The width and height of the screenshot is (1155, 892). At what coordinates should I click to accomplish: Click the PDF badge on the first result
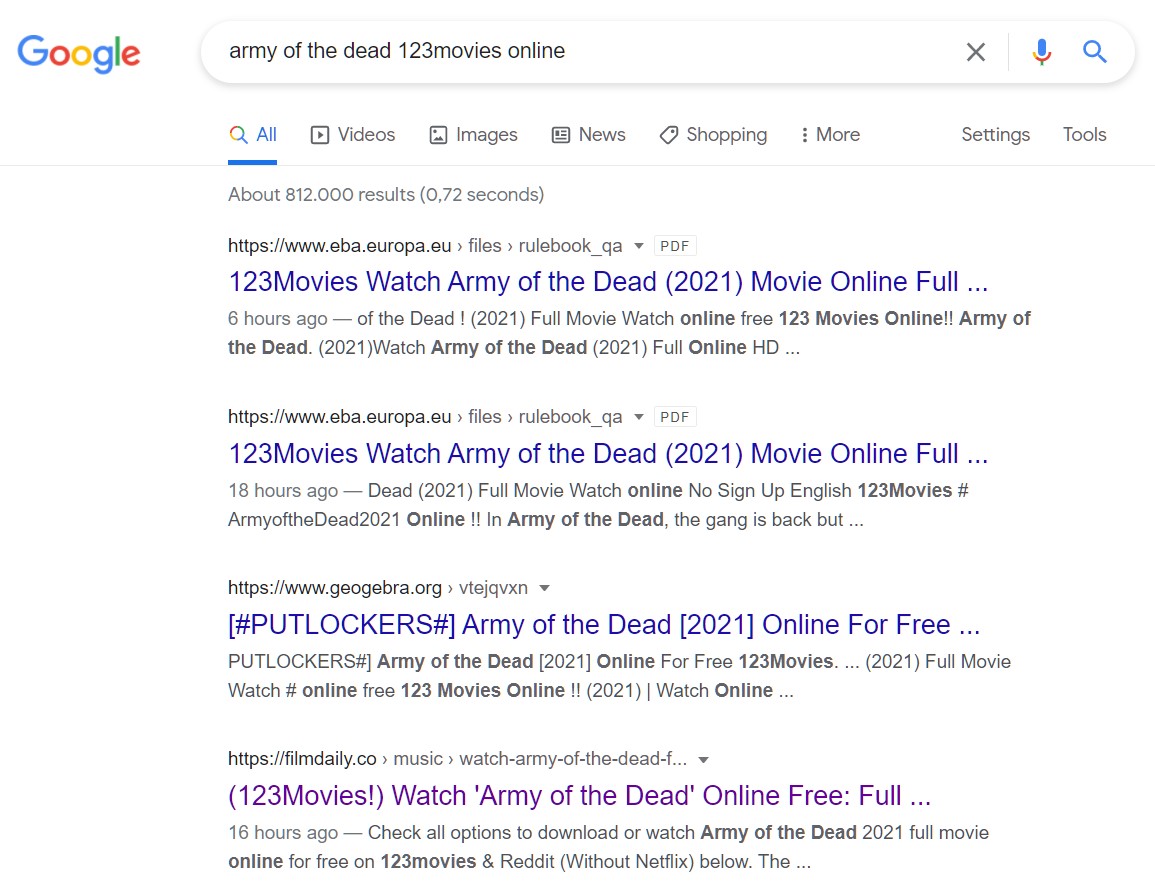coord(675,246)
